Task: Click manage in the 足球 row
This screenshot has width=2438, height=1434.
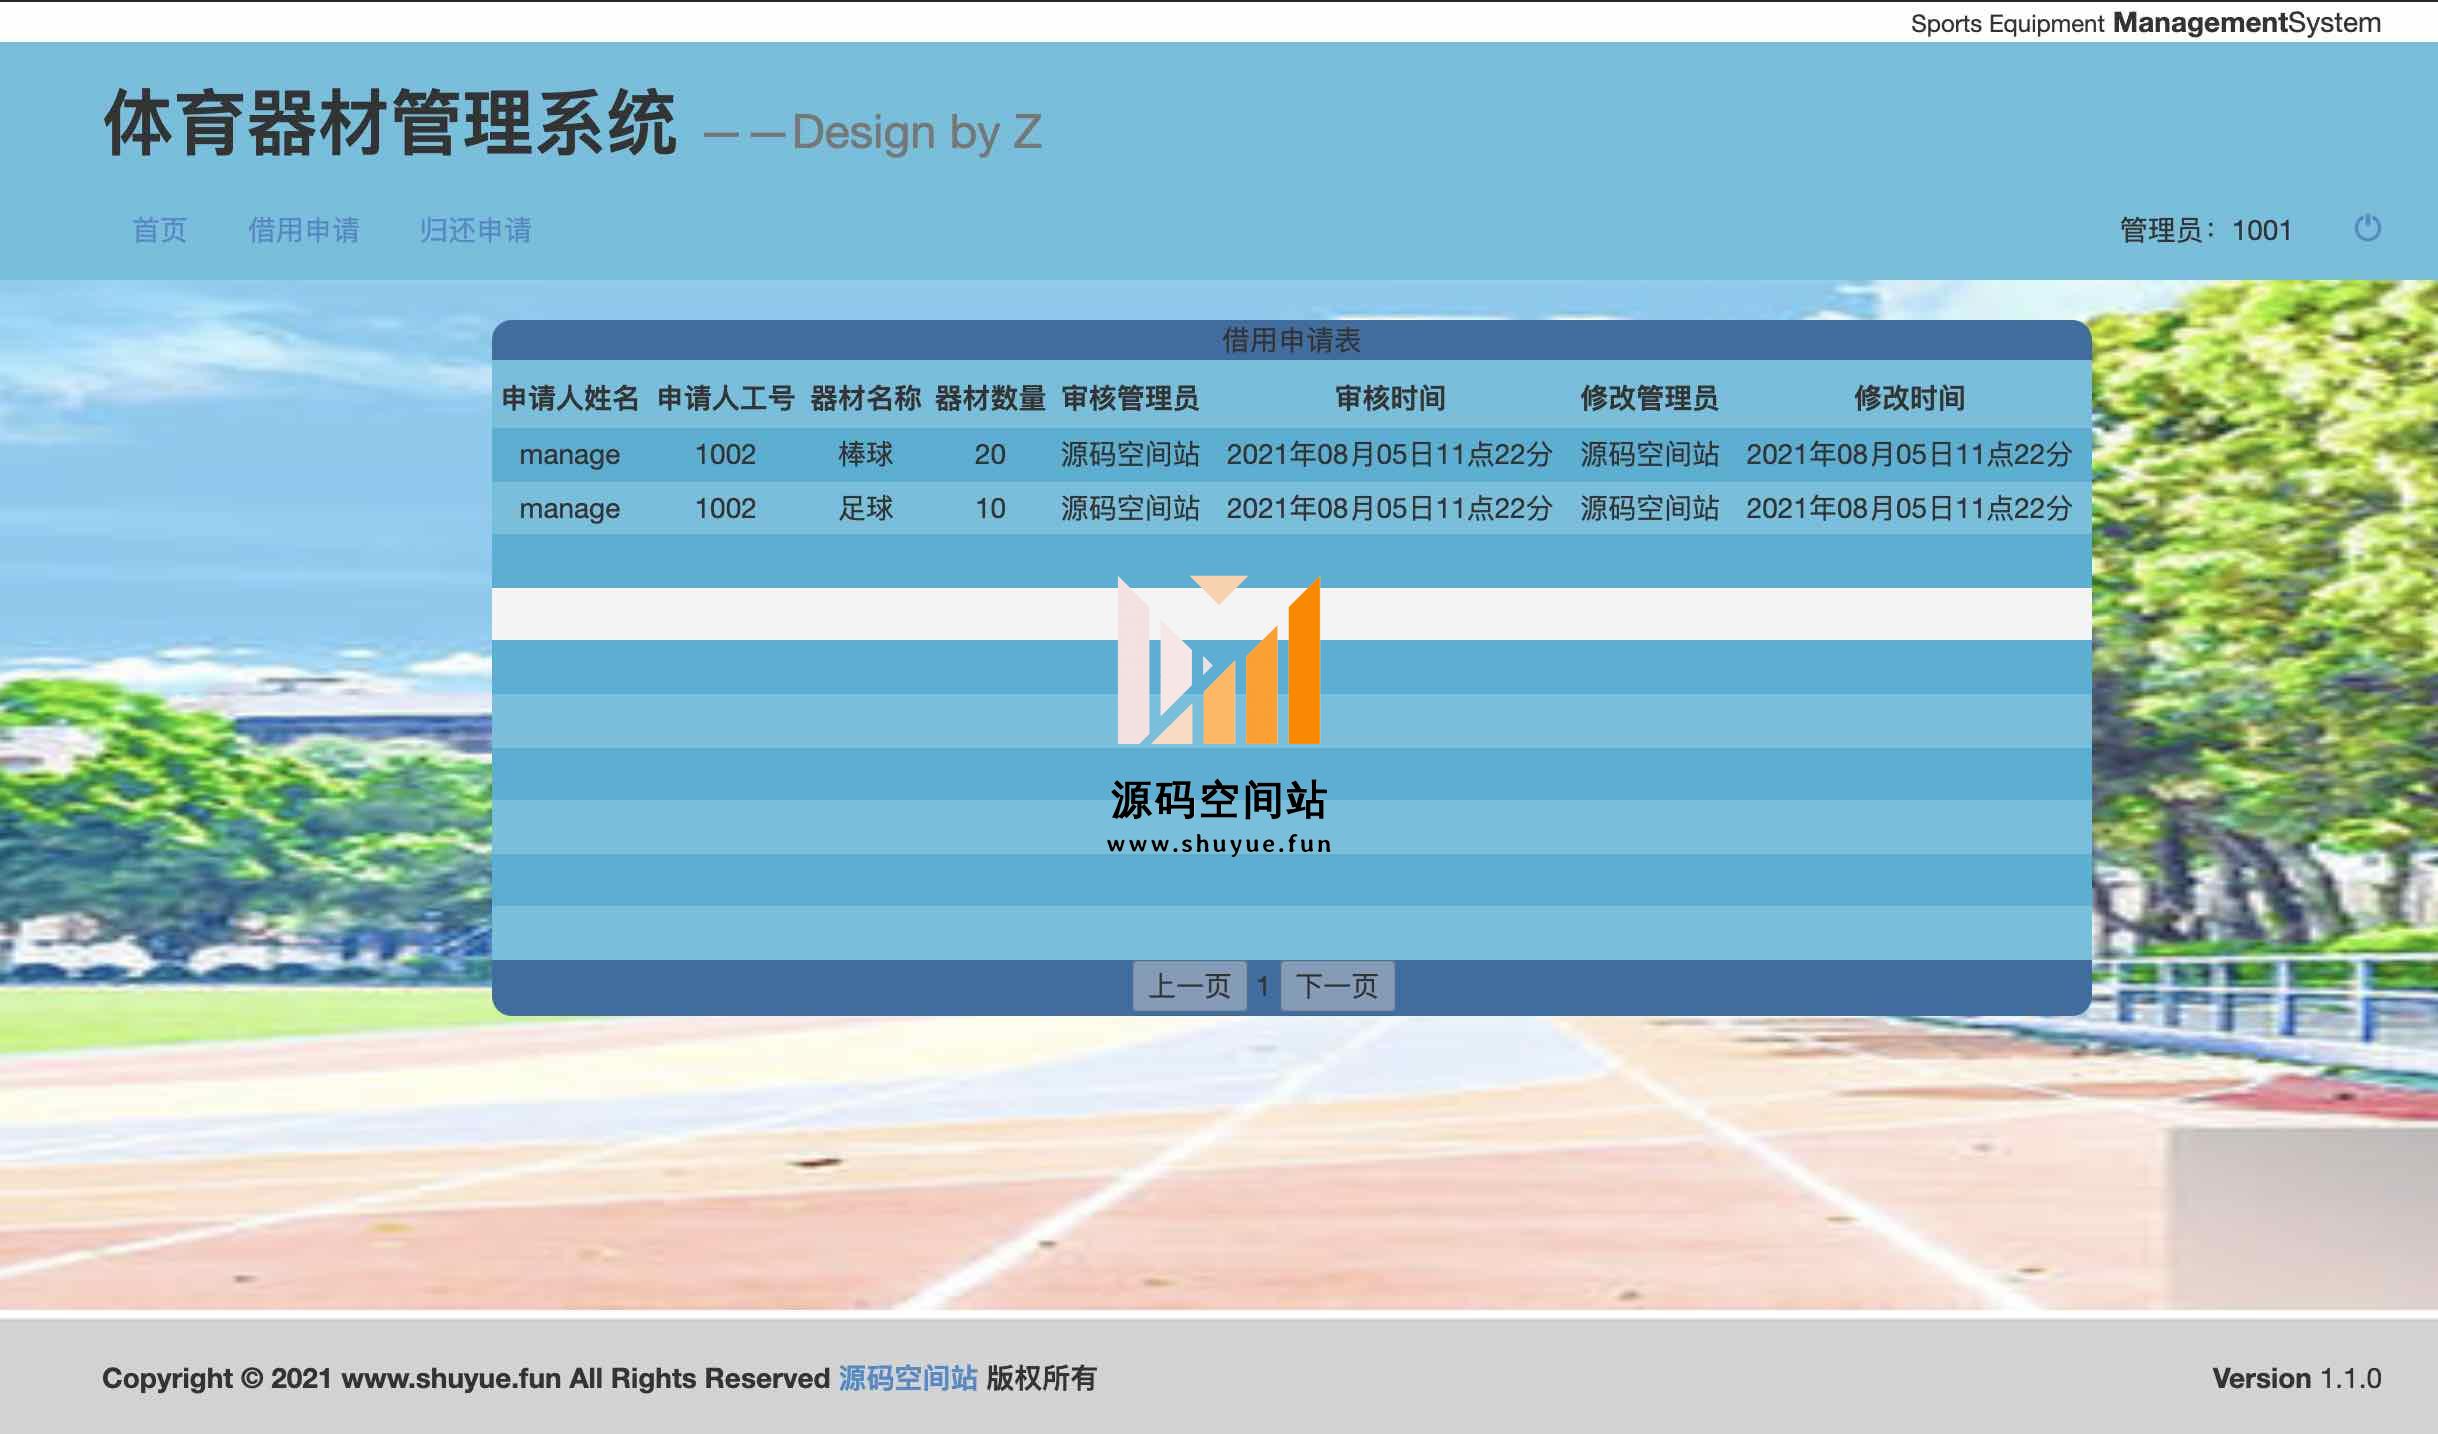Action: pos(570,509)
